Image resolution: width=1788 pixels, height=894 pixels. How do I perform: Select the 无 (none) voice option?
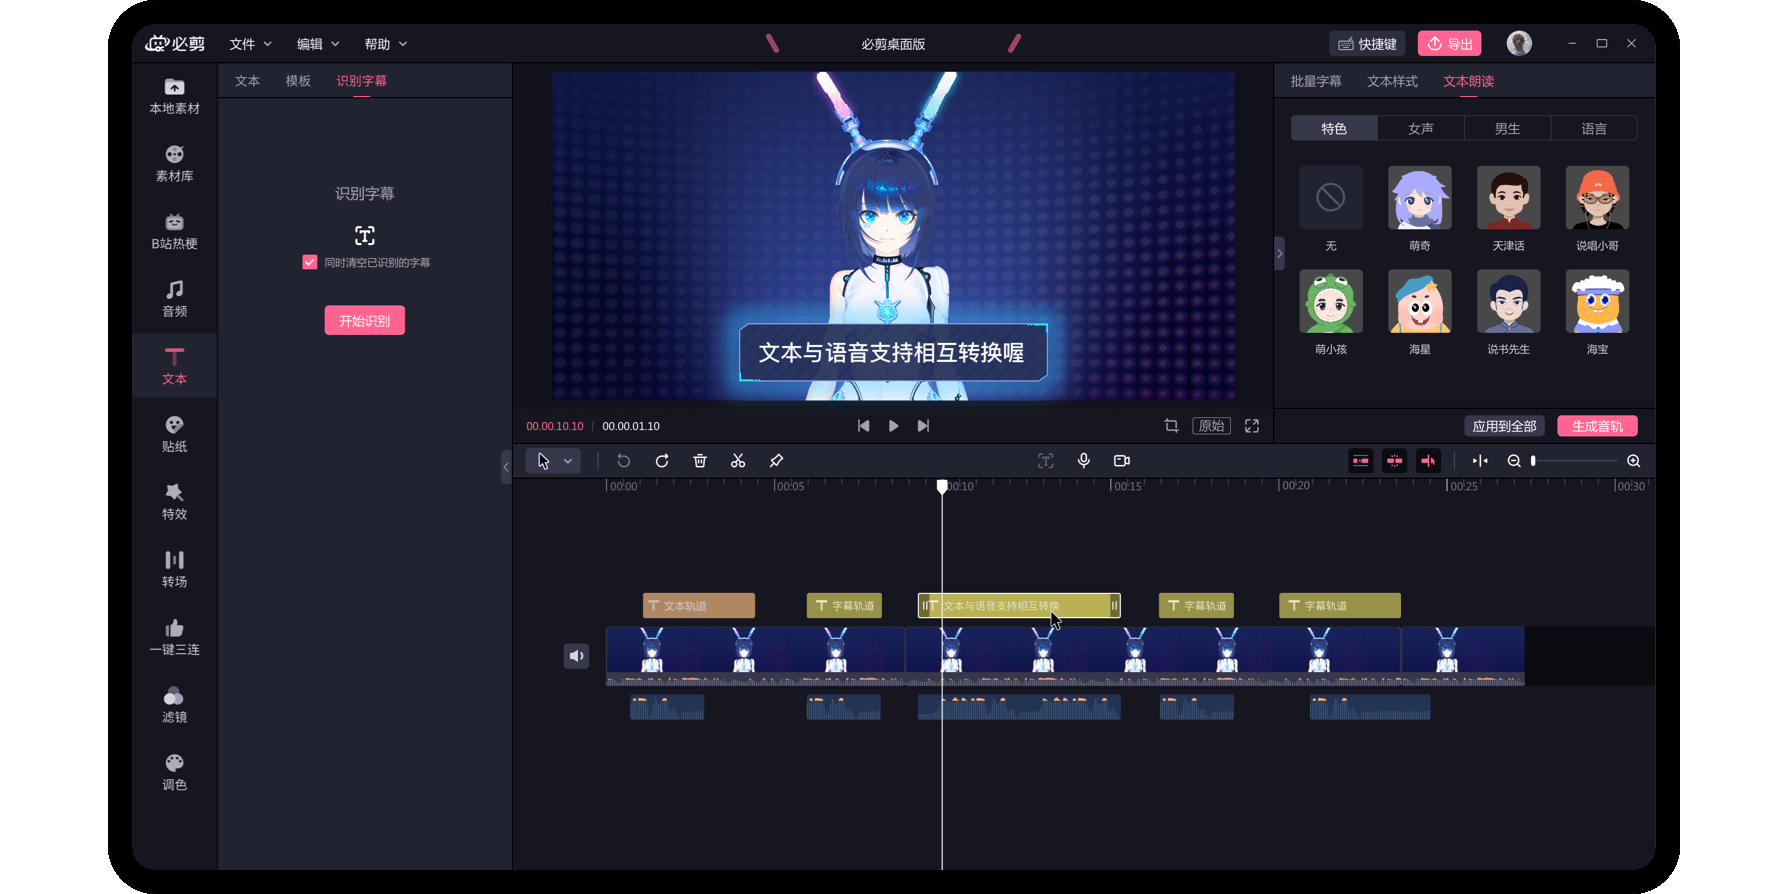click(x=1331, y=198)
